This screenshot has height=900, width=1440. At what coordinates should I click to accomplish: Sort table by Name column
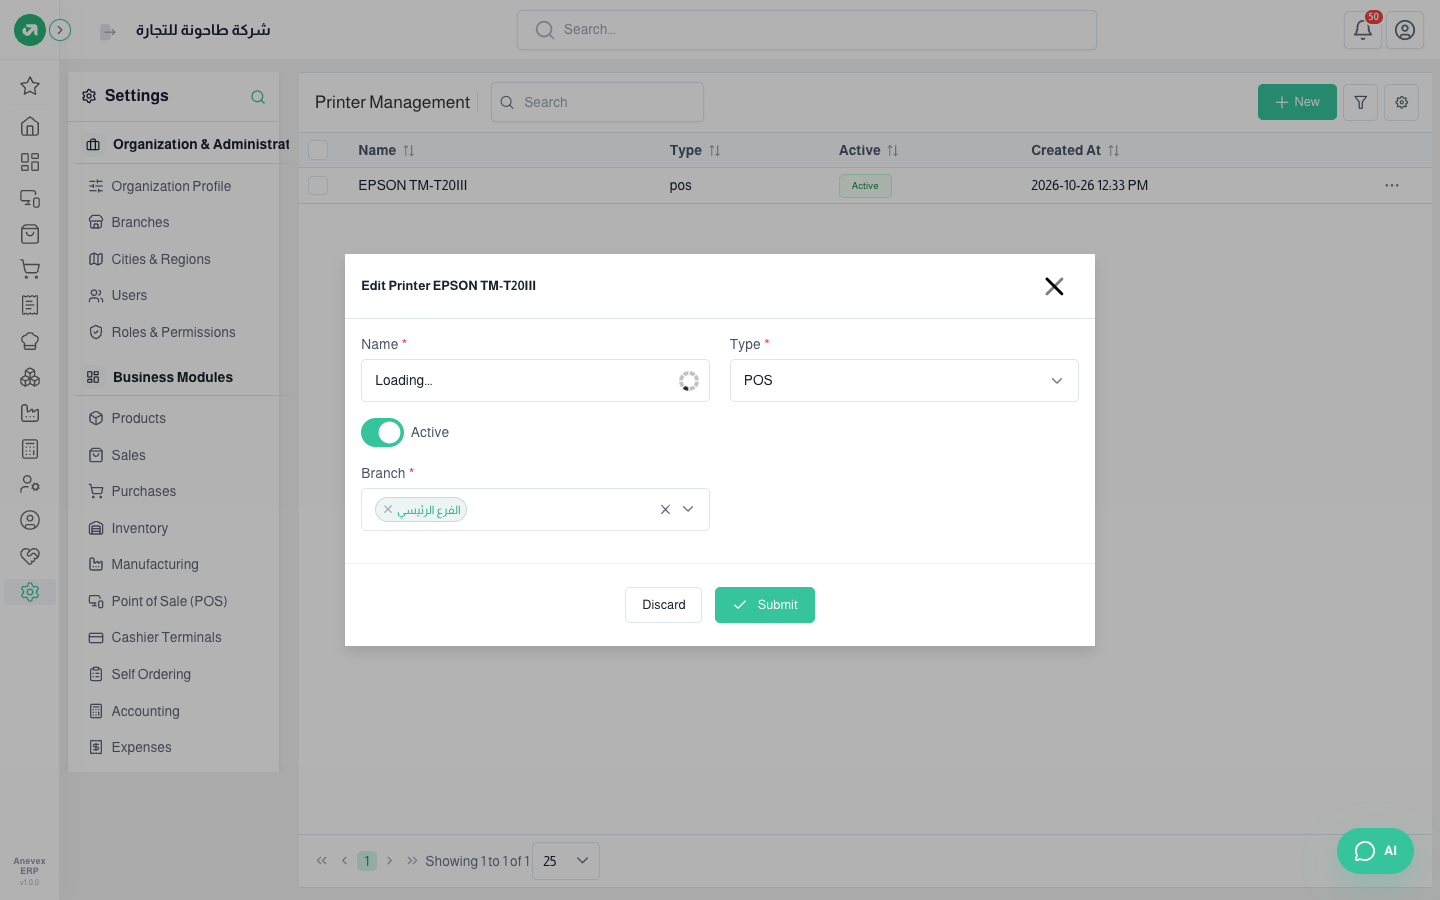(x=386, y=150)
